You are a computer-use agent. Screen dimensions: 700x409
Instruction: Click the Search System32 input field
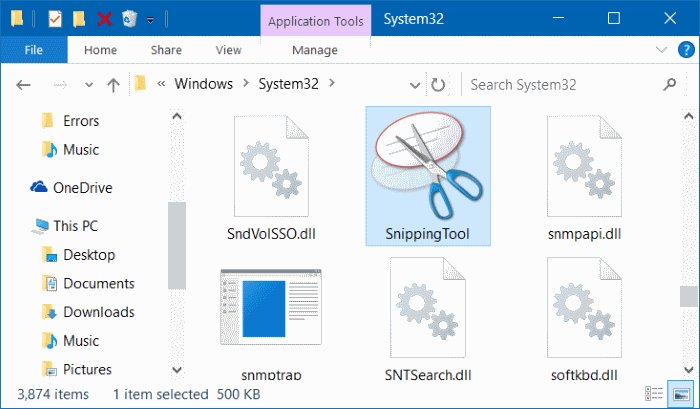pyautogui.click(x=562, y=84)
